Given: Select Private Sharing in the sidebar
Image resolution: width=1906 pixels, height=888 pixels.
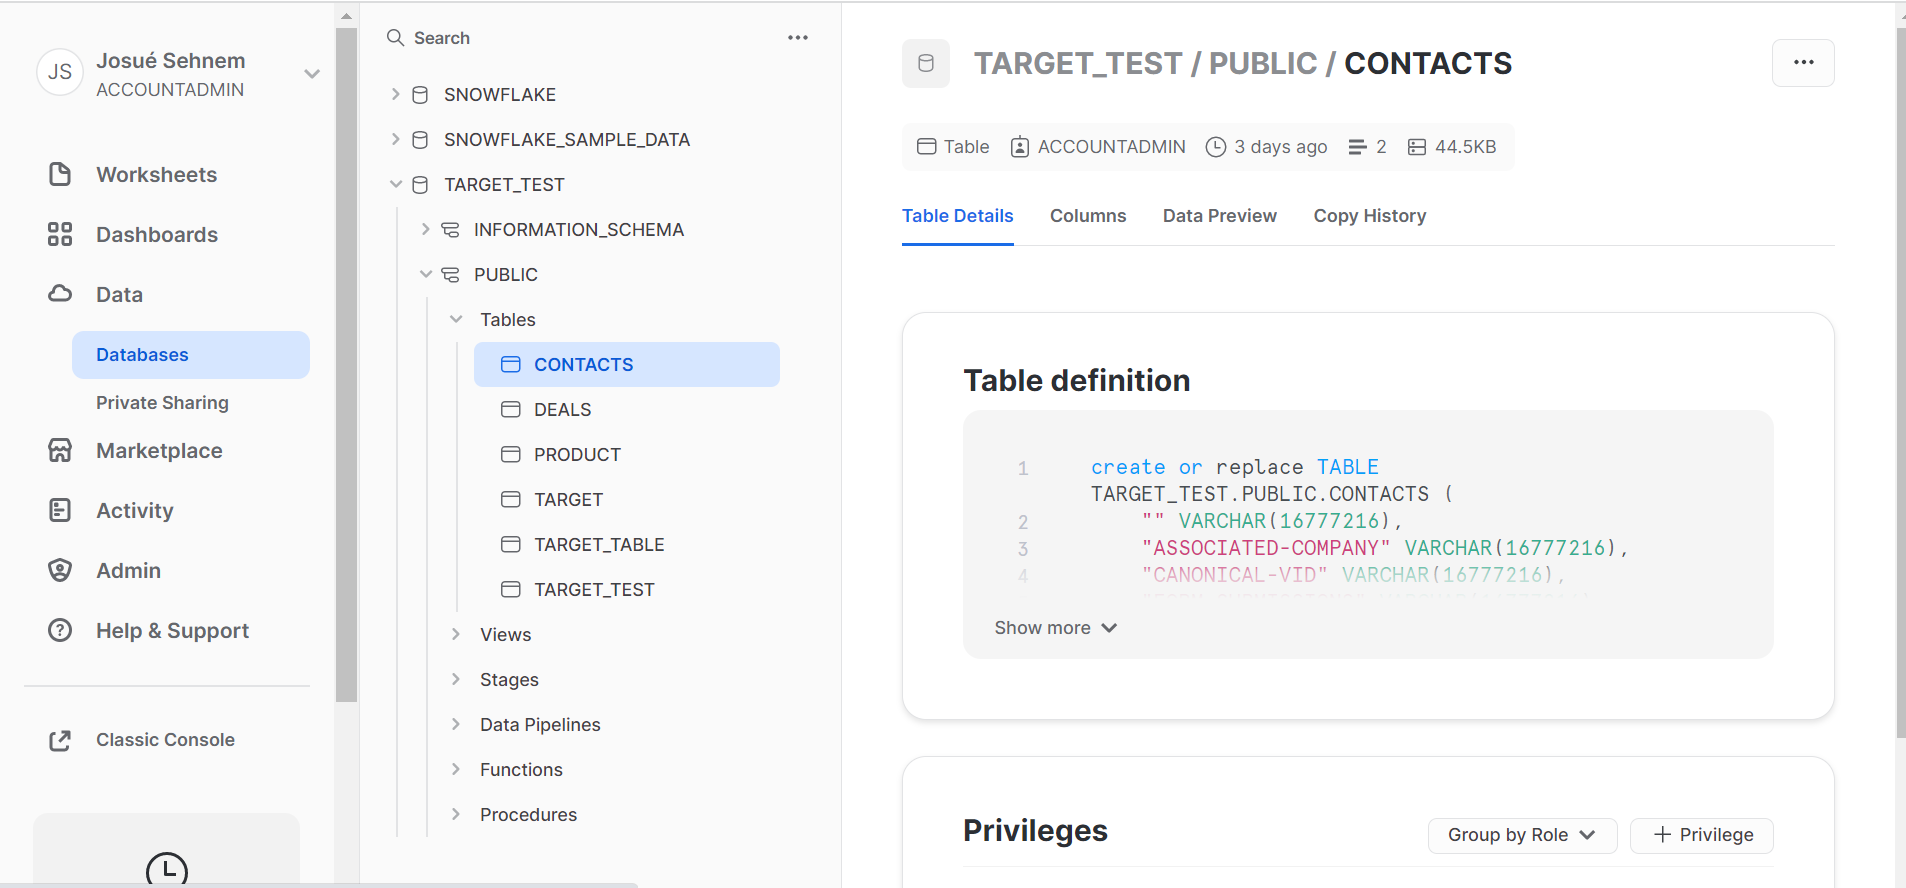Looking at the screenshot, I should [x=162, y=403].
